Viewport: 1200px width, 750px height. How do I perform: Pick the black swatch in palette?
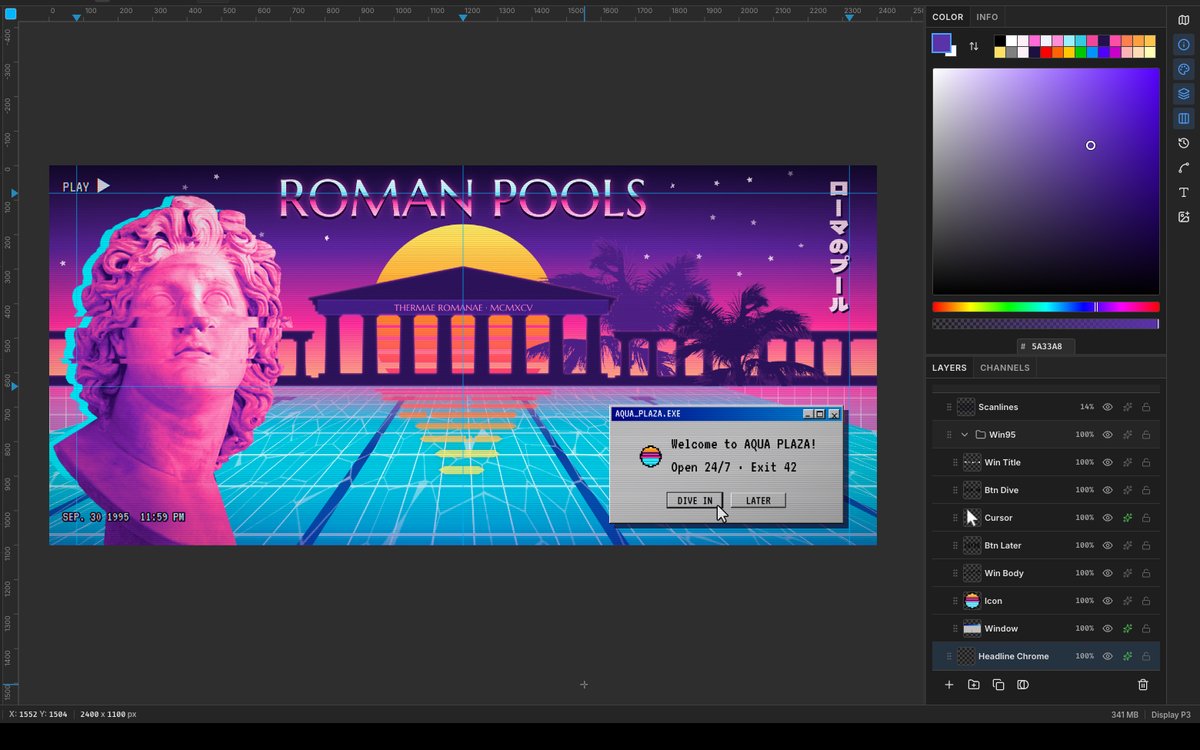pyautogui.click(x=1000, y=41)
